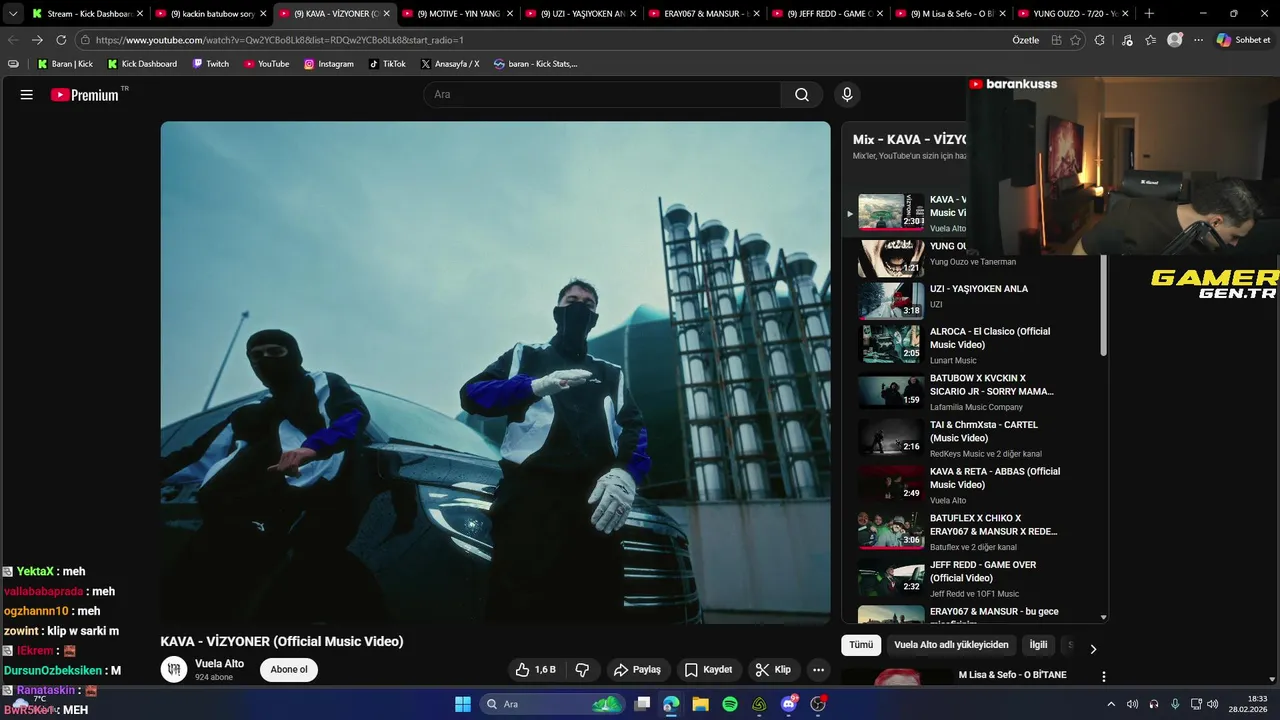The image size is (1280, 720).
Task: Select Vuela Alto adlı yükleyiciden chip
Action: (951, 645)
